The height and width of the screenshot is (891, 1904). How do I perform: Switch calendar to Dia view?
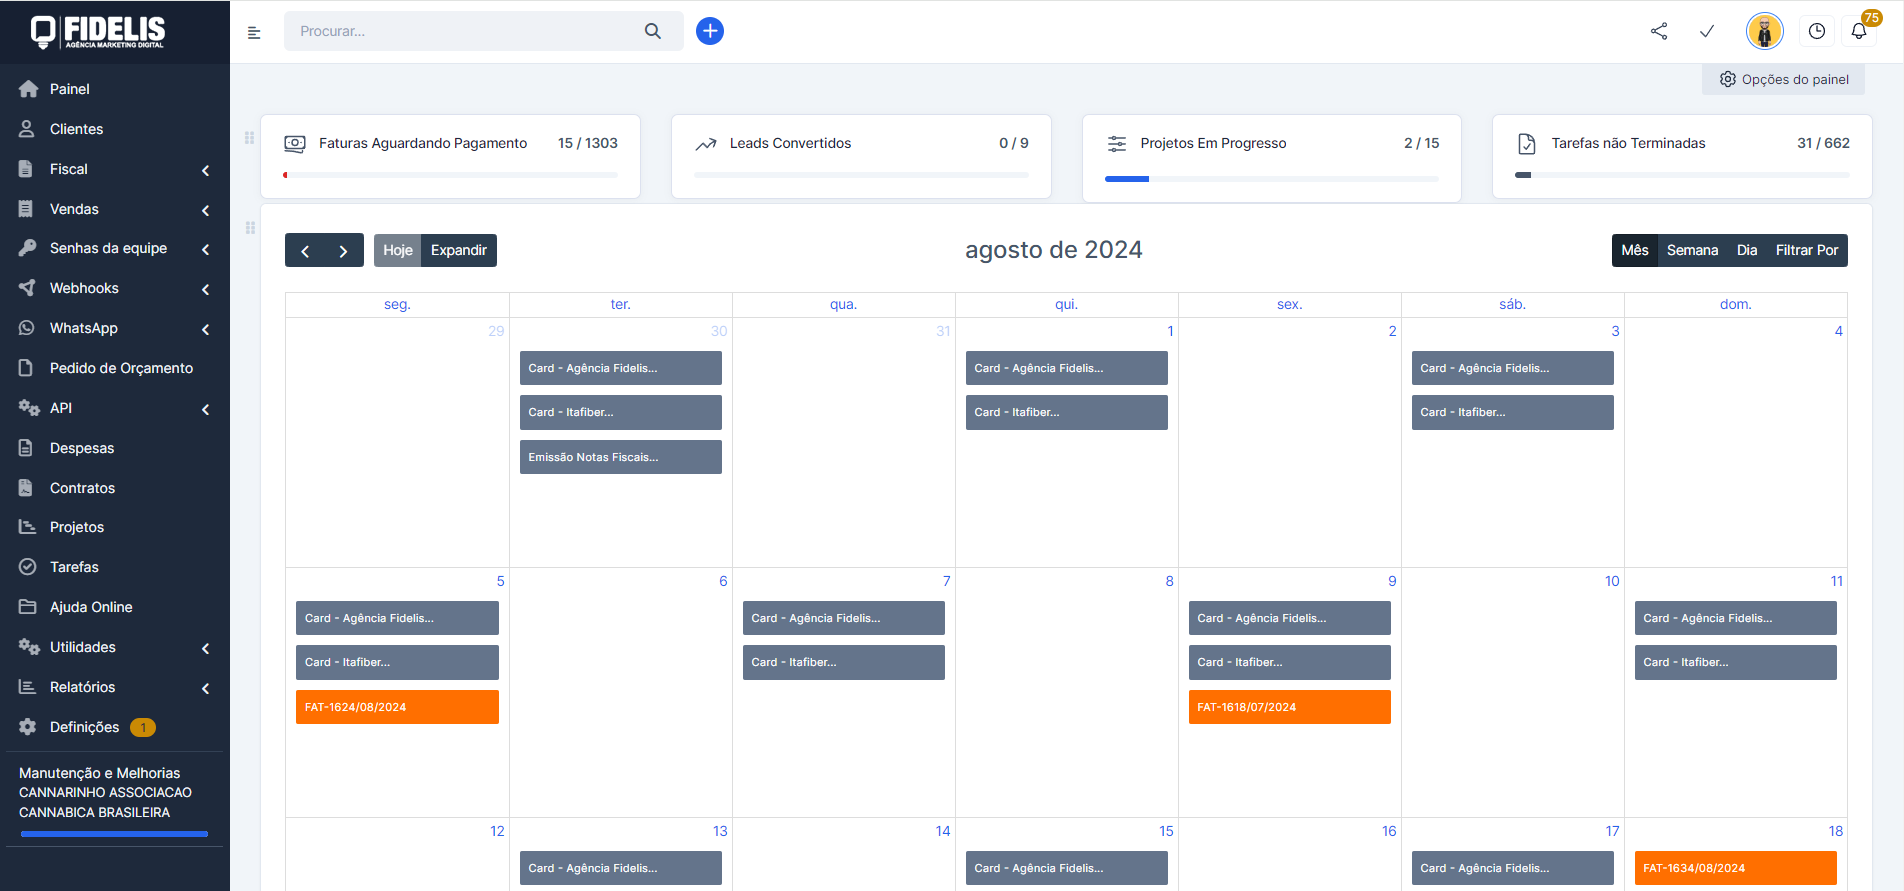[x=1747, y=250]
